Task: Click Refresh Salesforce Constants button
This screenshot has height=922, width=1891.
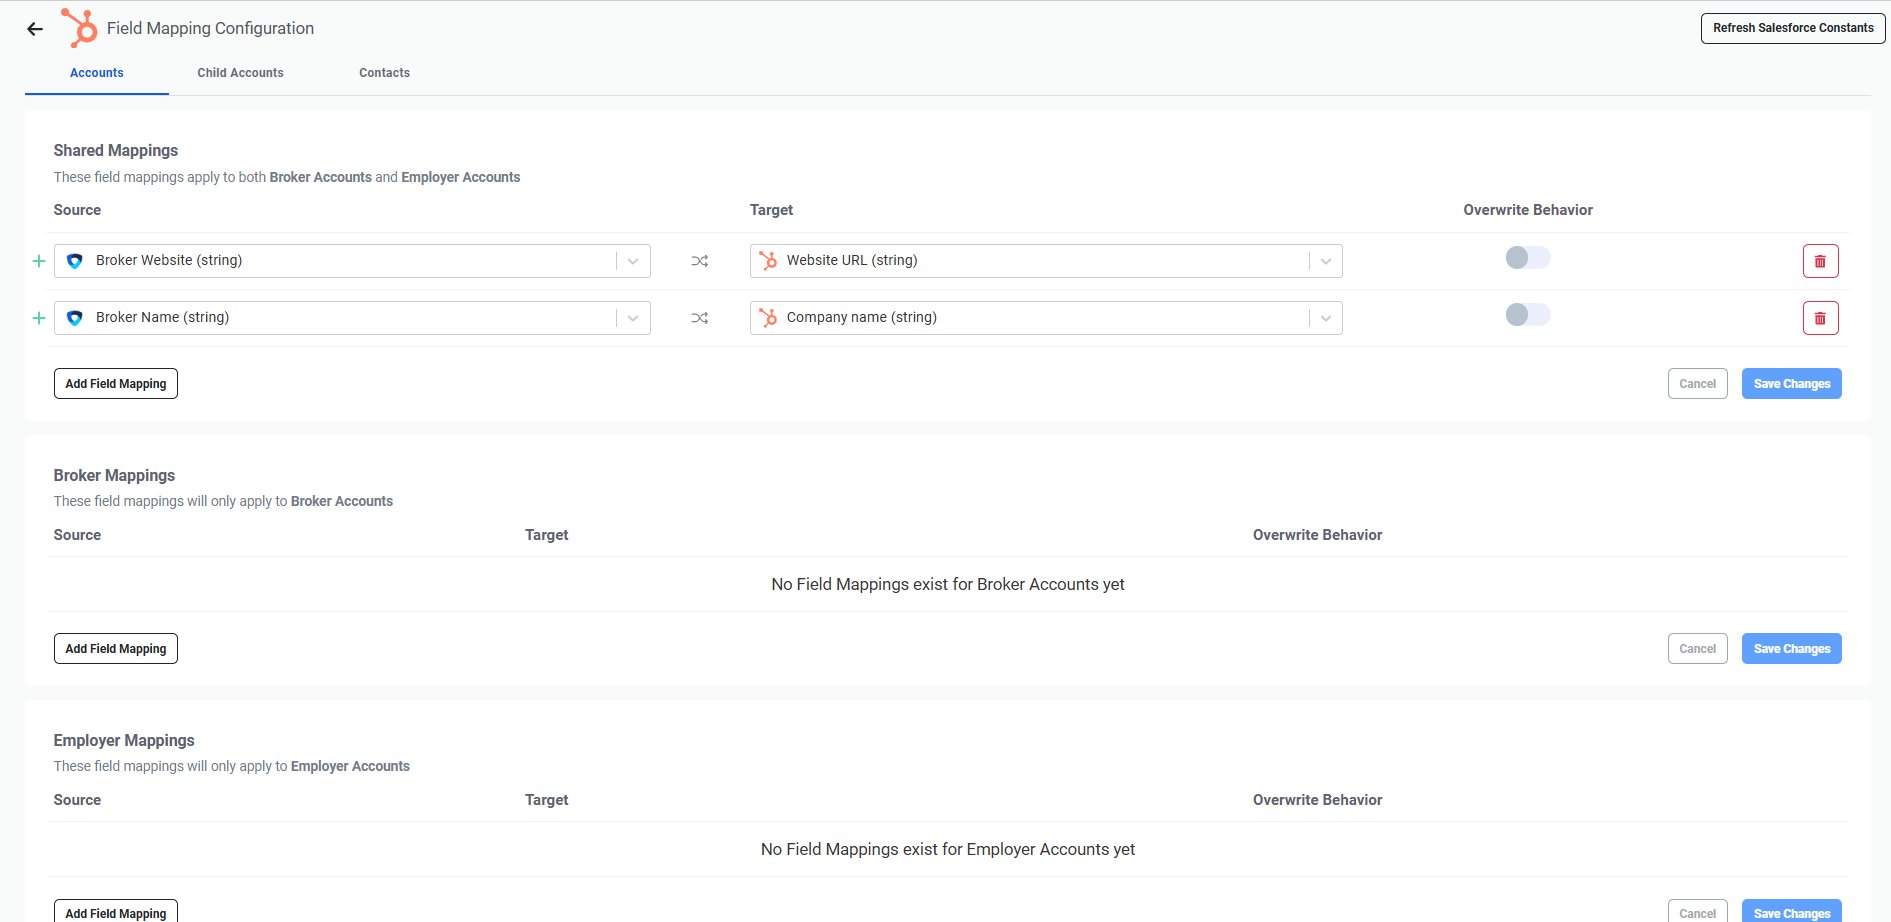Action: pyautogui.click(x=1793, y=28)
